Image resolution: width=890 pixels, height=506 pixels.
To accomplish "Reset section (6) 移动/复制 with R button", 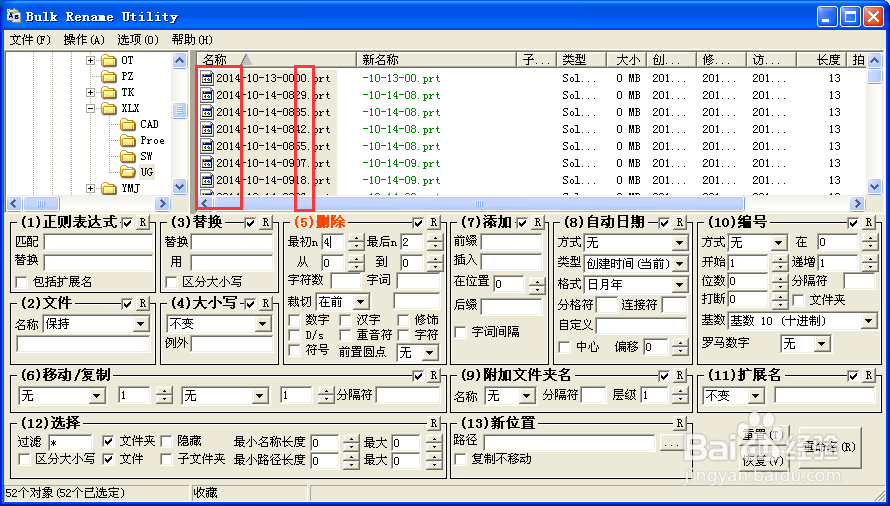I will tap(434, 375).
